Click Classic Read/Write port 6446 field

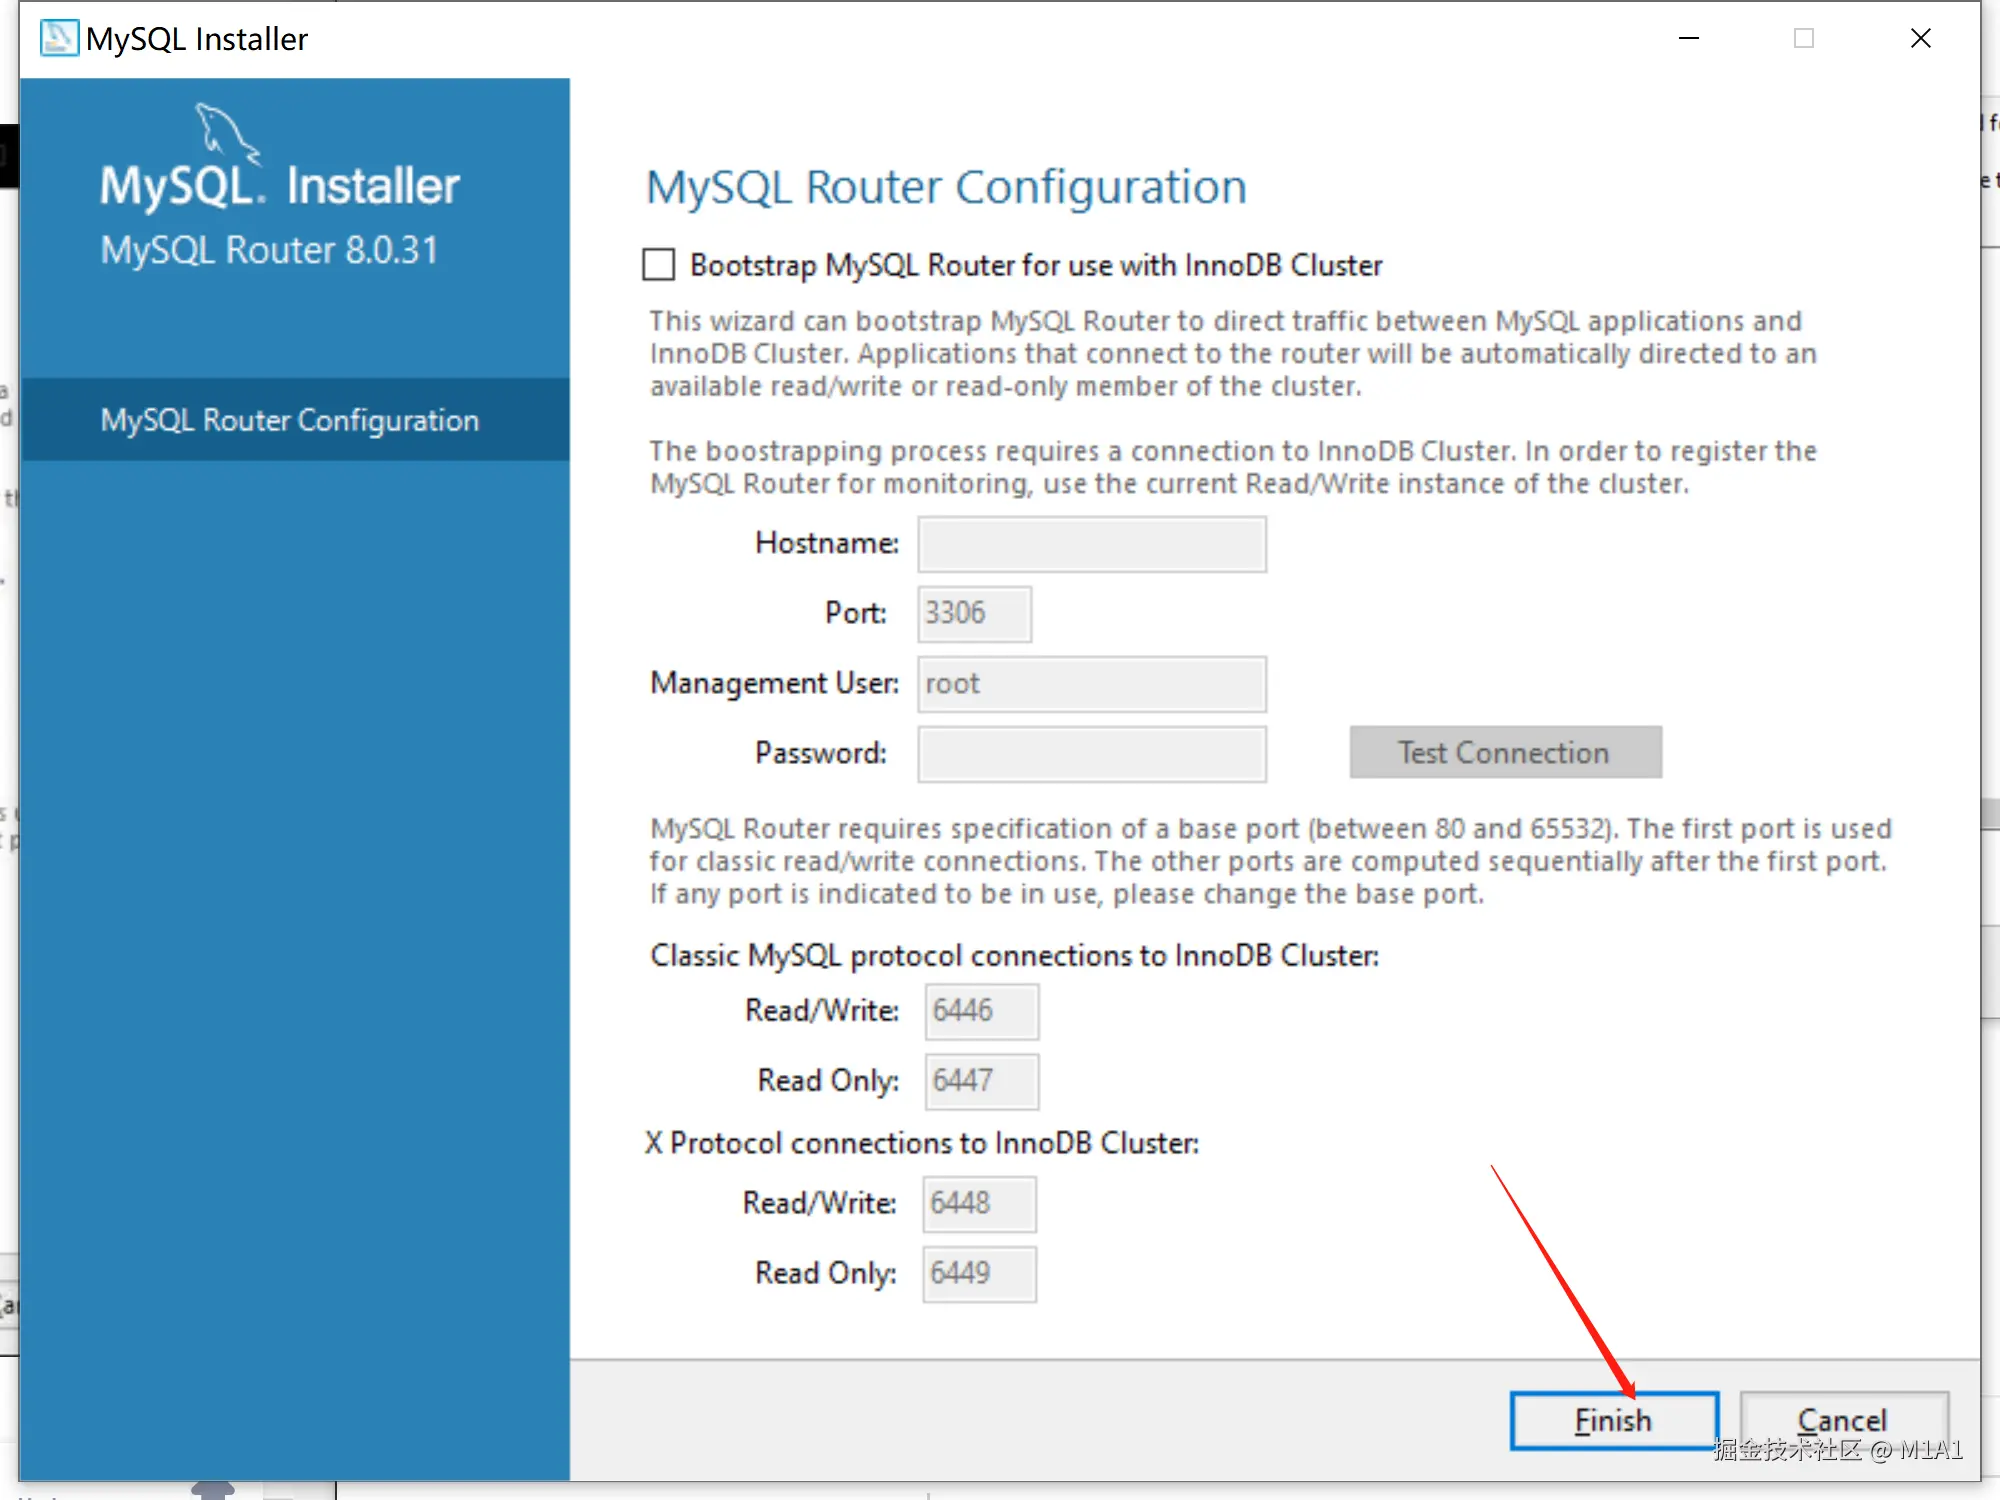(981, 1011)
